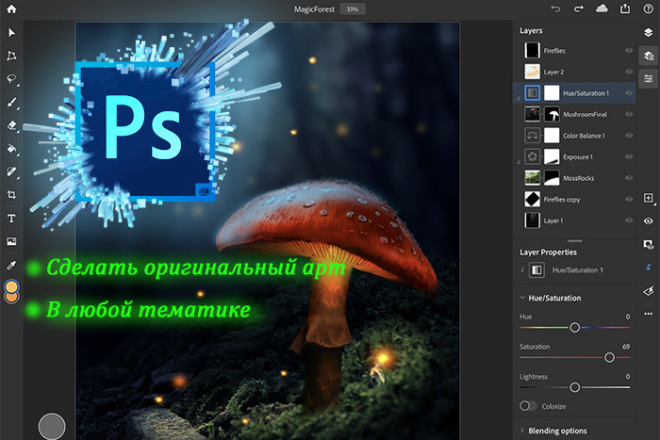Viewport: 660px width, 440px height.
Task: Select the Transform tool
Action: (11, 56)
